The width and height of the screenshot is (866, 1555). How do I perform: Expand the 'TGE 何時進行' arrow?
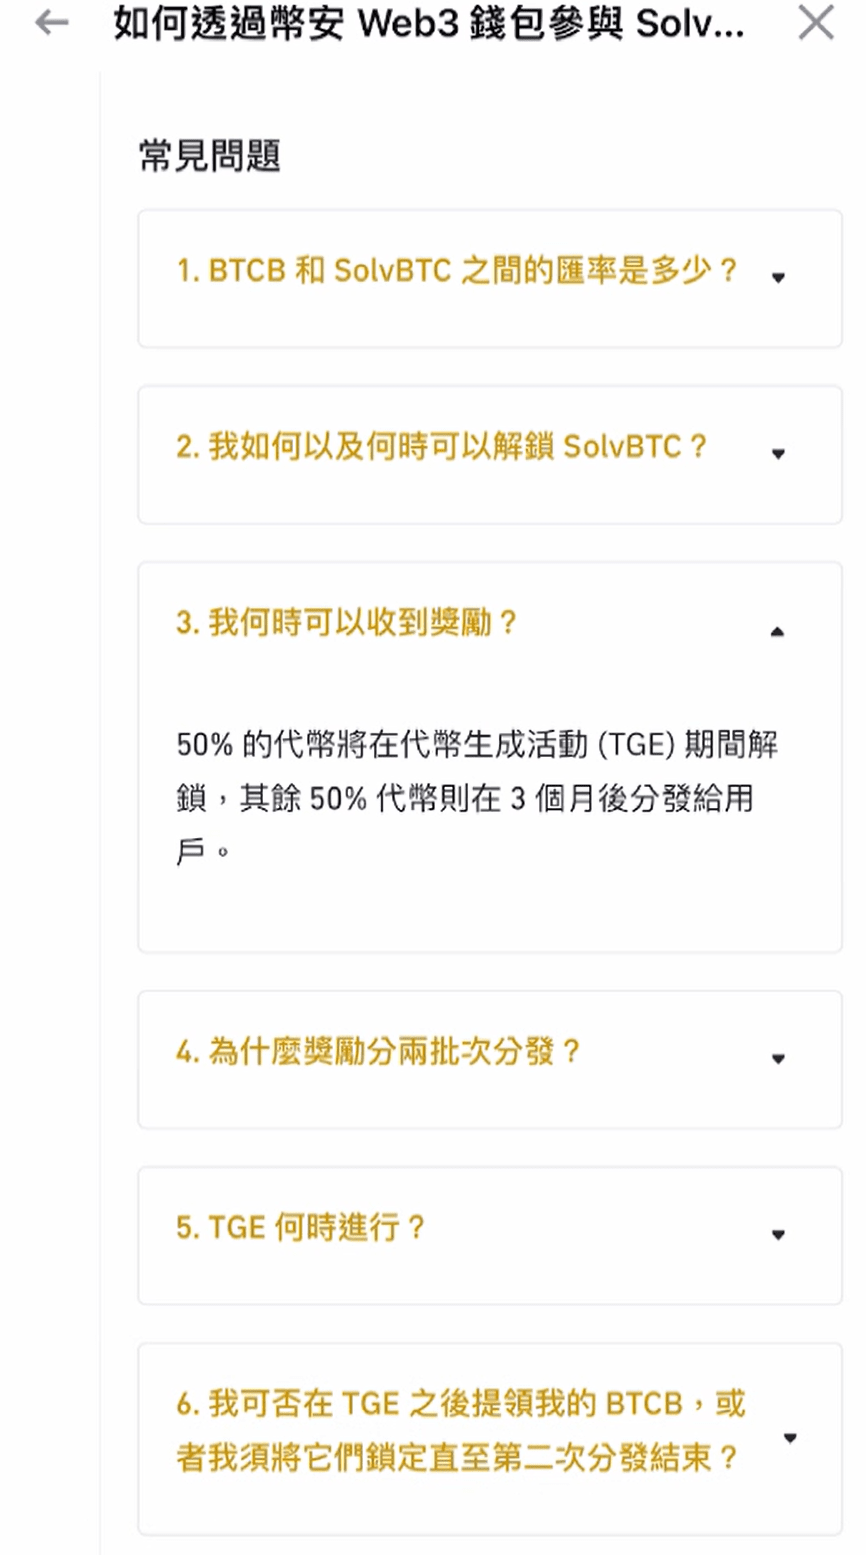coord(778,1234)
